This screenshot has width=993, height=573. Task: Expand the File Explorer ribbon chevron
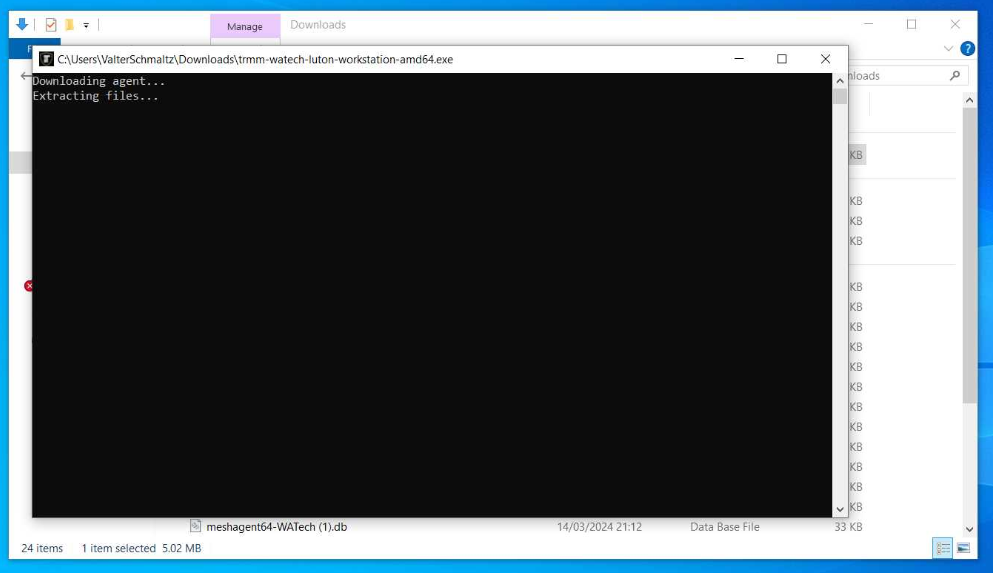point(947,48)
